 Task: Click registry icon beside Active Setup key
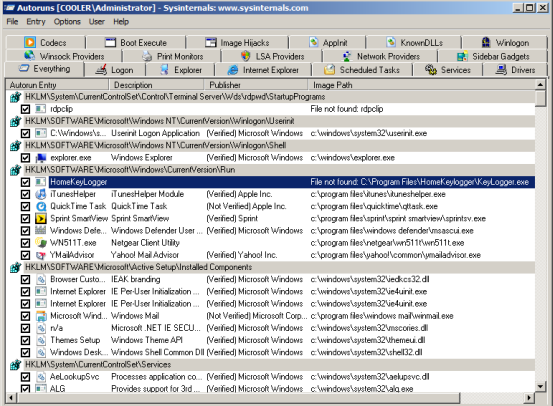coord(16,267)
